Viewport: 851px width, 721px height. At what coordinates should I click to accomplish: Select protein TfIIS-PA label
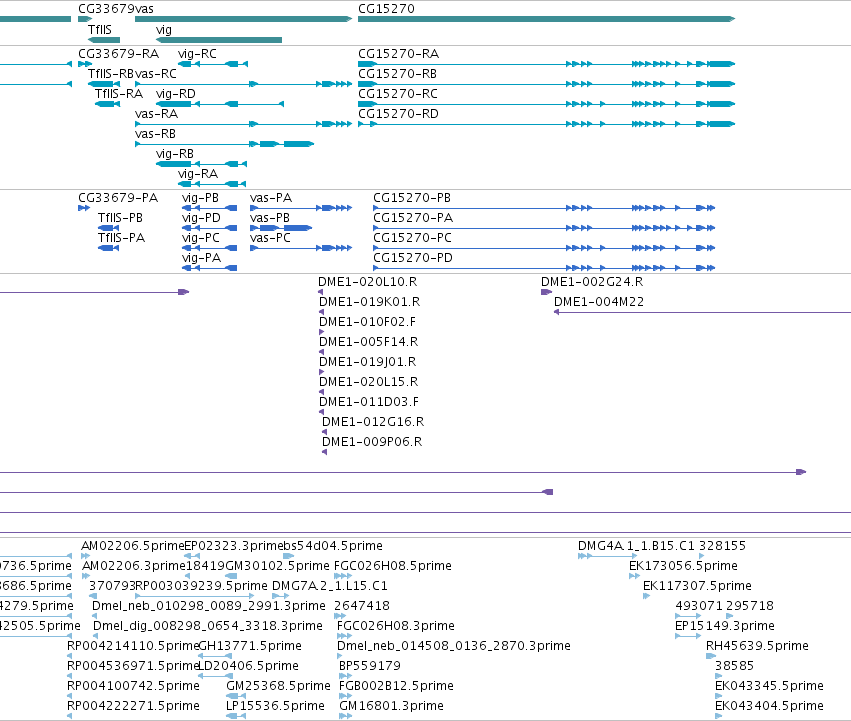[121, 238]
